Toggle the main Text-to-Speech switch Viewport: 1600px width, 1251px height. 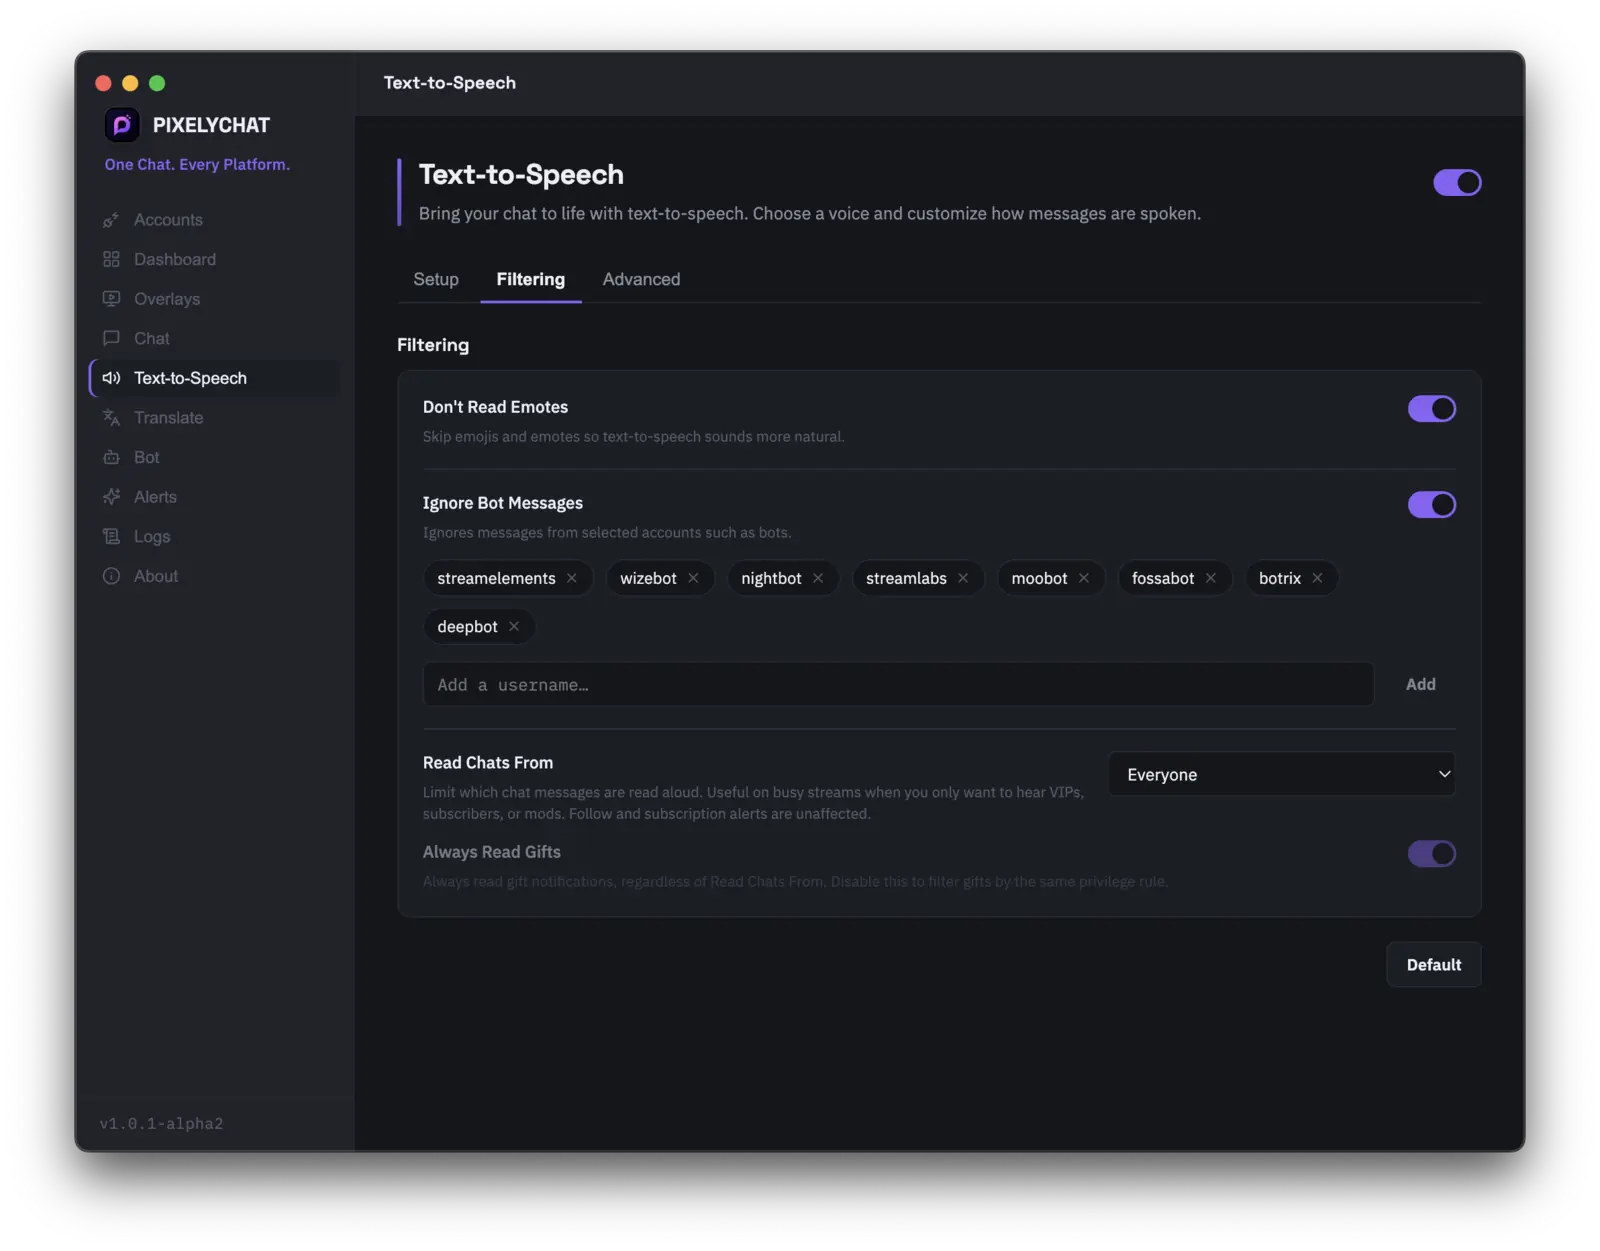click(x=1457, y=182)
